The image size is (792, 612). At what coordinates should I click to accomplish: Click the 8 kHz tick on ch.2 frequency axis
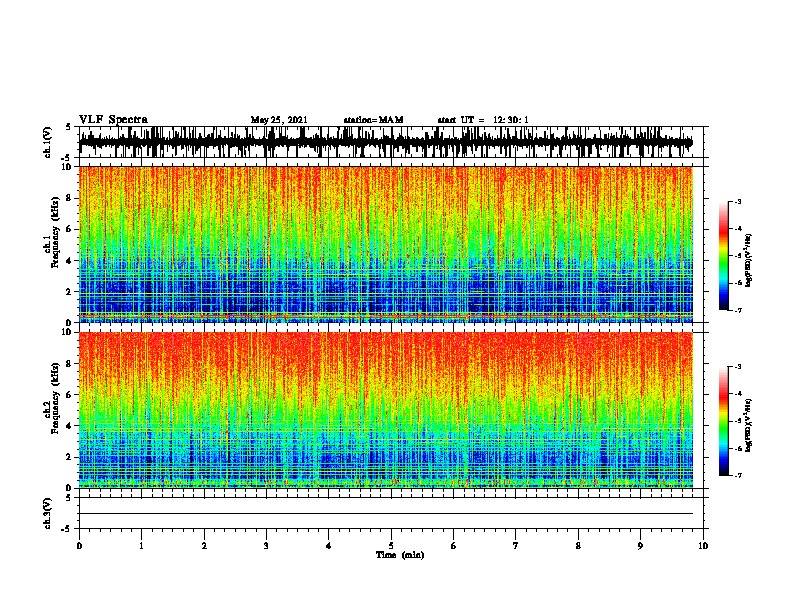click(x=70, y=364)
